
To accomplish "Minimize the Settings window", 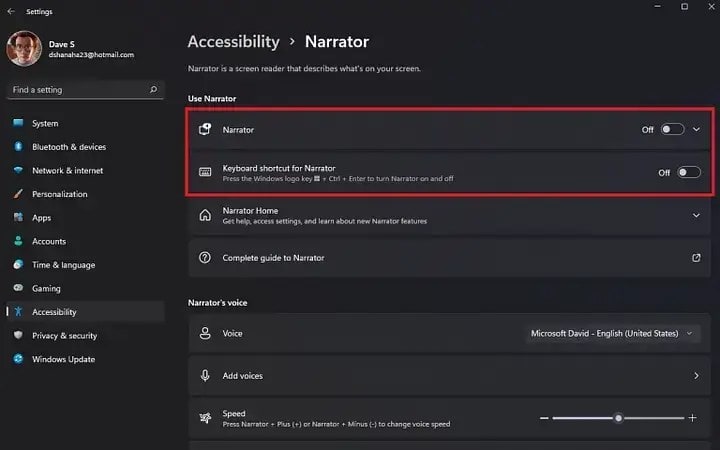I will [658, 6].
